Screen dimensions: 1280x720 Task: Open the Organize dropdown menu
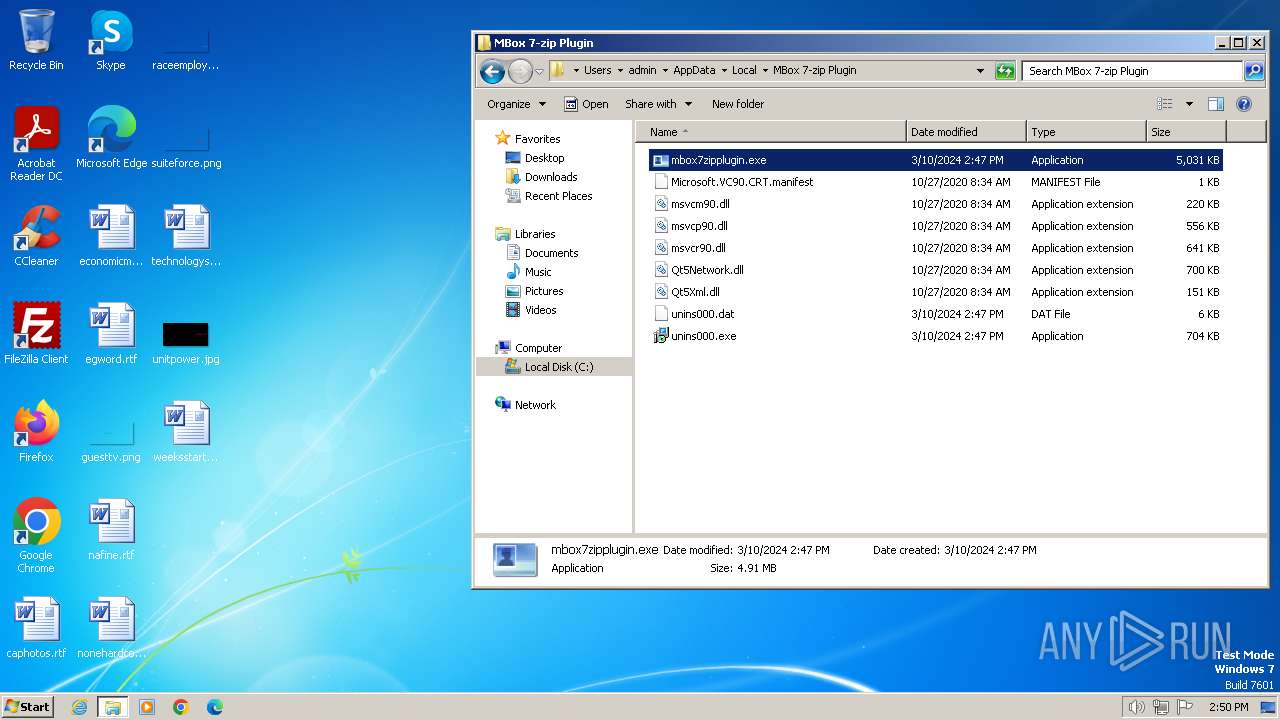516,104
